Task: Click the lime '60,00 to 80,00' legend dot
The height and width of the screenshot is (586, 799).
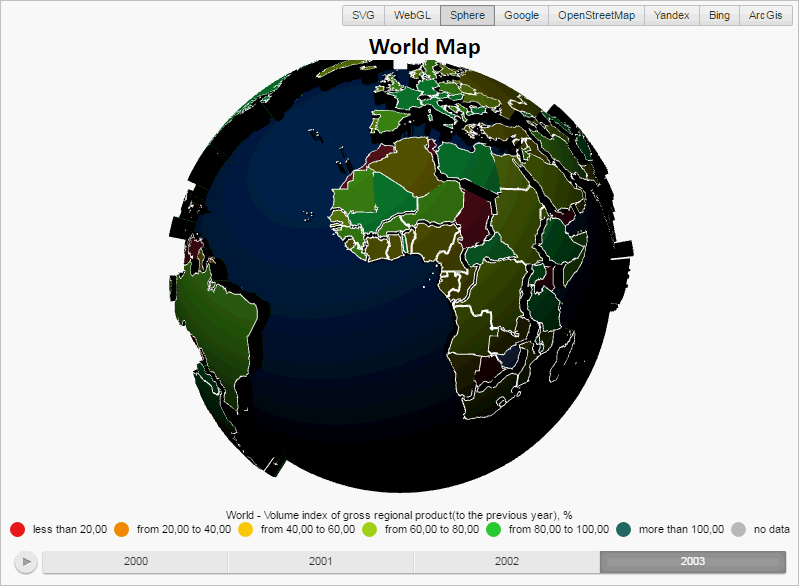Action: [x=369, y=529]
